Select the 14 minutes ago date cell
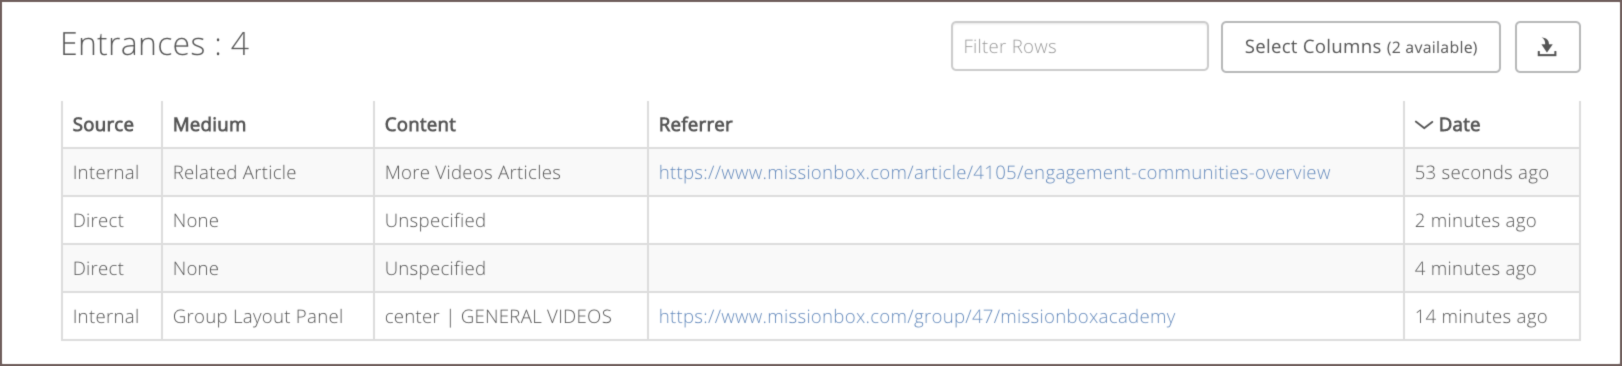The image size is (1622, 366). [x=1492, y=316]
